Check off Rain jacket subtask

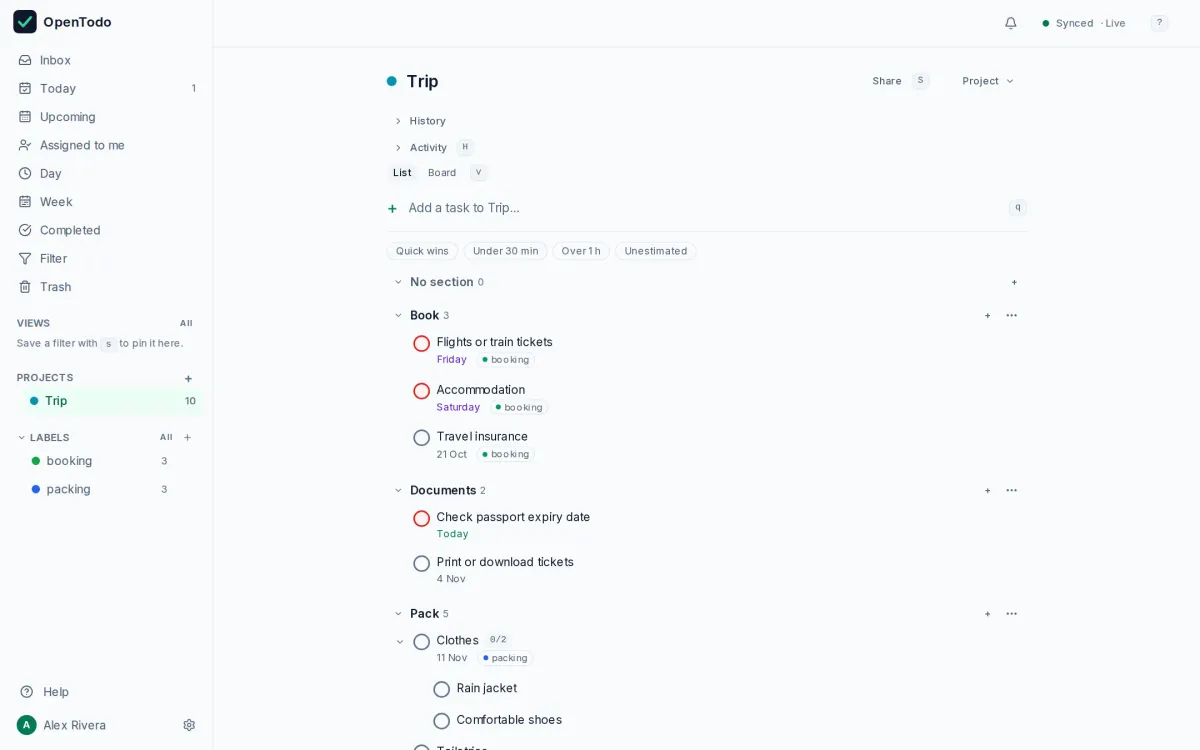click(442, 689)
